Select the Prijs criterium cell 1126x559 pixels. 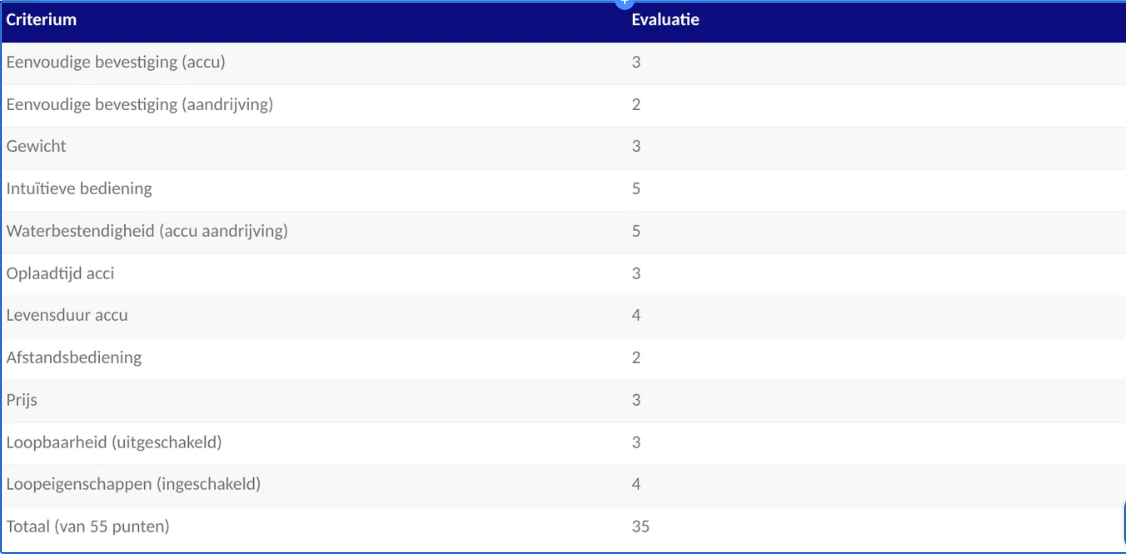coord(22,400)
